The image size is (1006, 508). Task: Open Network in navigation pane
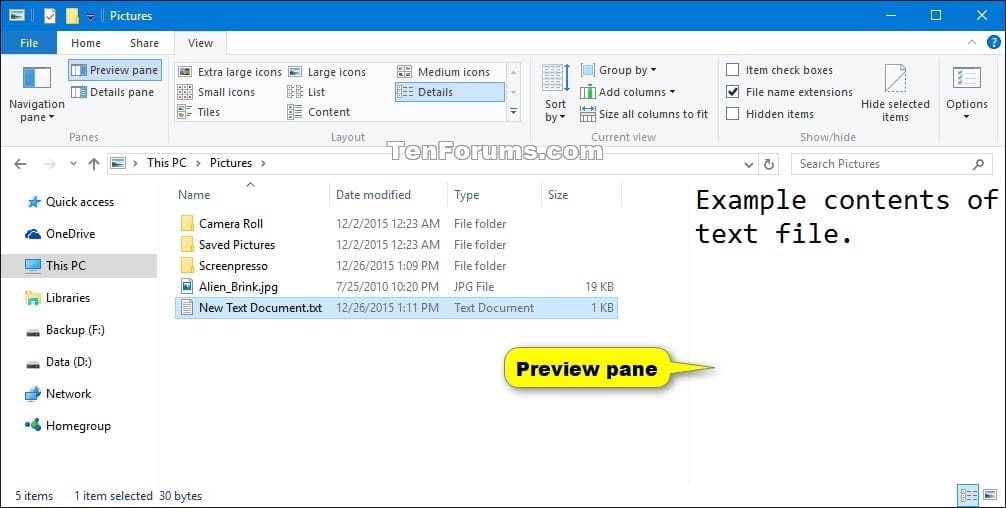(58, 394)
